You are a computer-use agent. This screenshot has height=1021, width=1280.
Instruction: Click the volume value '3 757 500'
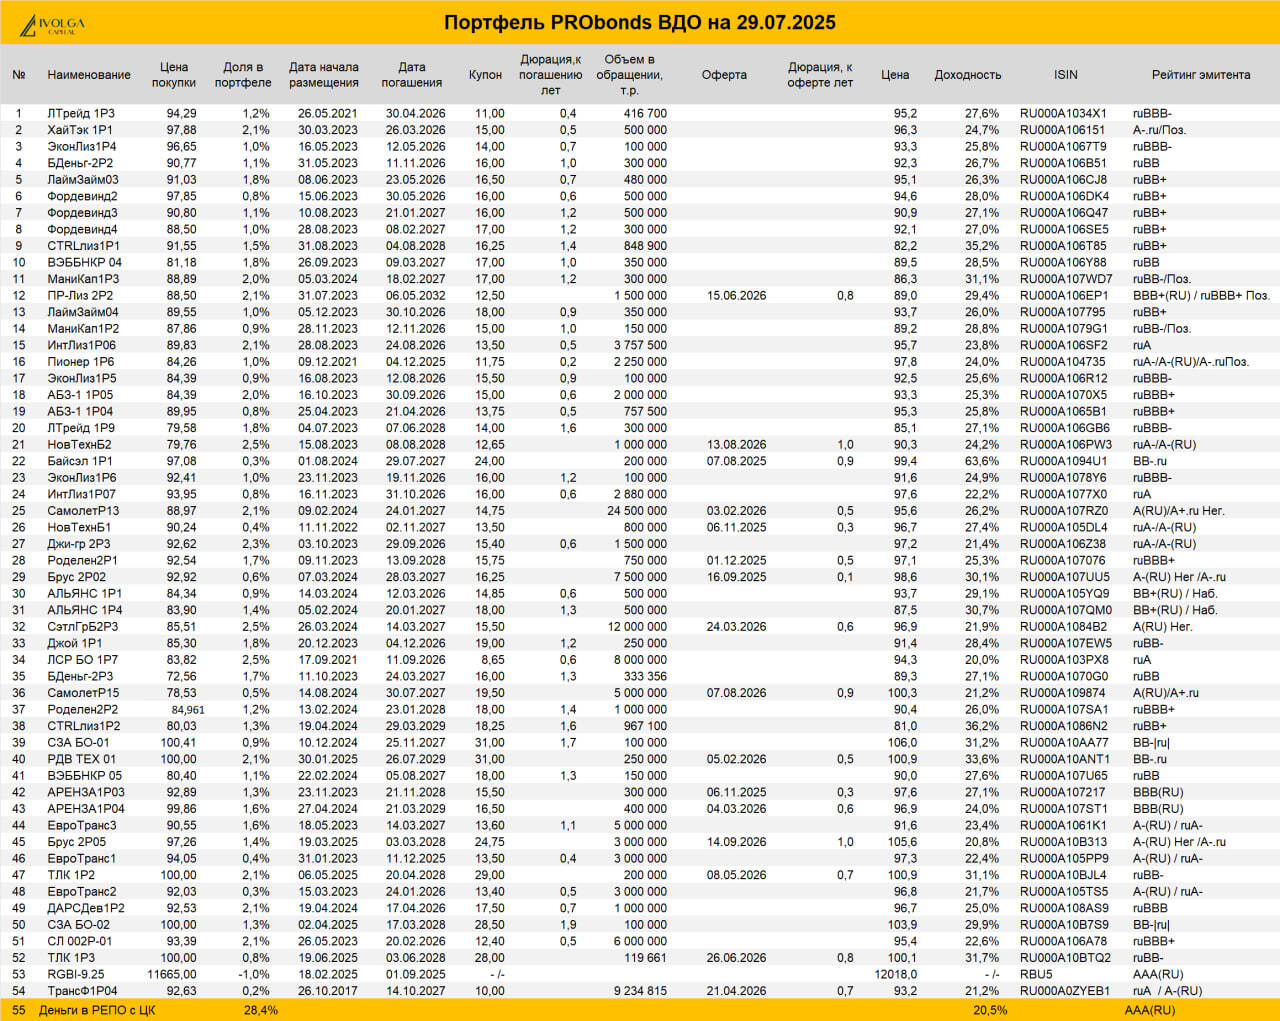(641, 345)
